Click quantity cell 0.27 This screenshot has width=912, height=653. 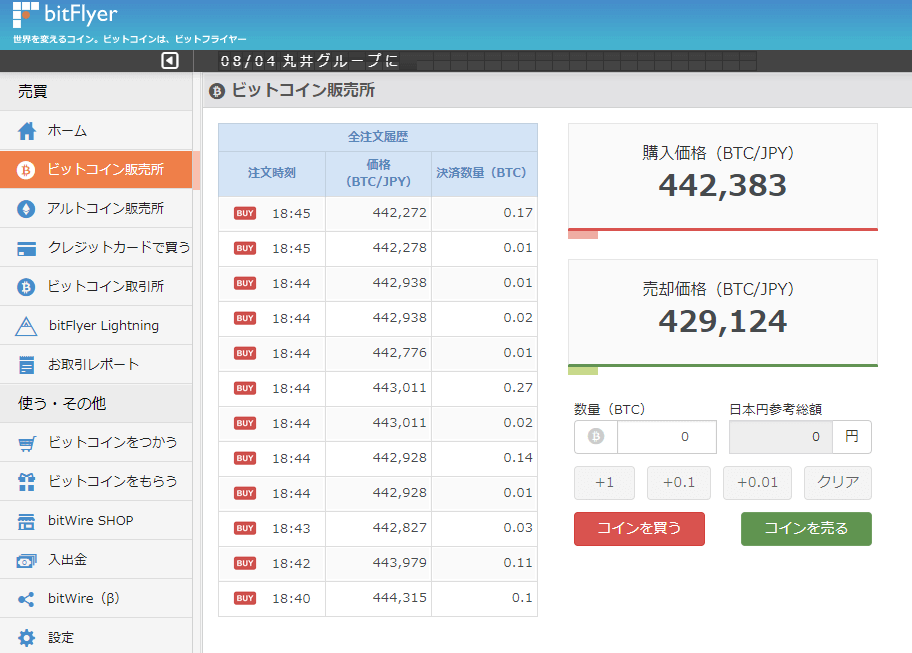484,388
